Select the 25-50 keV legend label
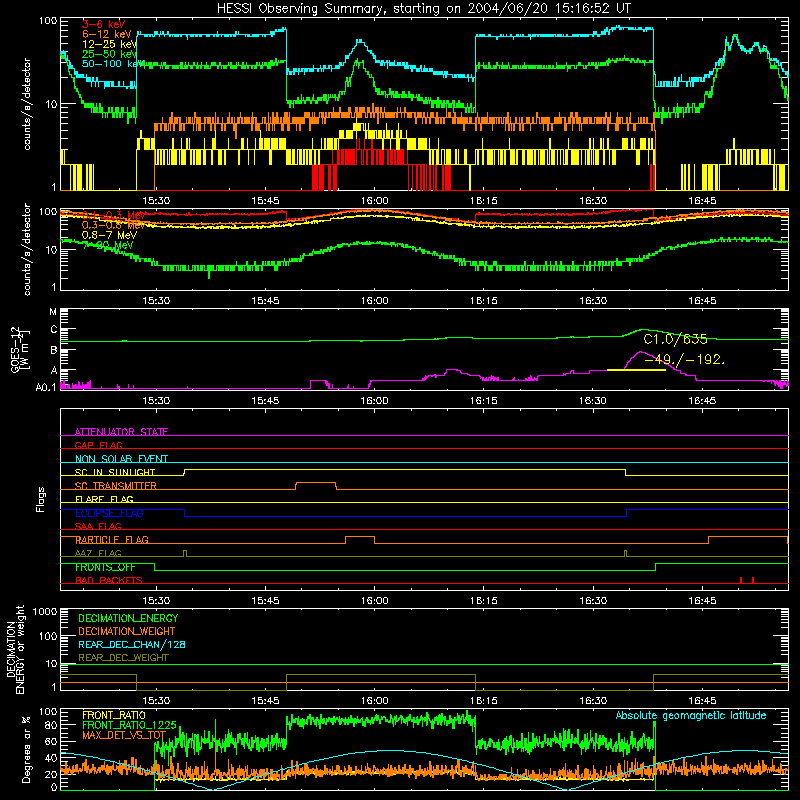This screenshot has height=800, width=800. click(110, 54)
